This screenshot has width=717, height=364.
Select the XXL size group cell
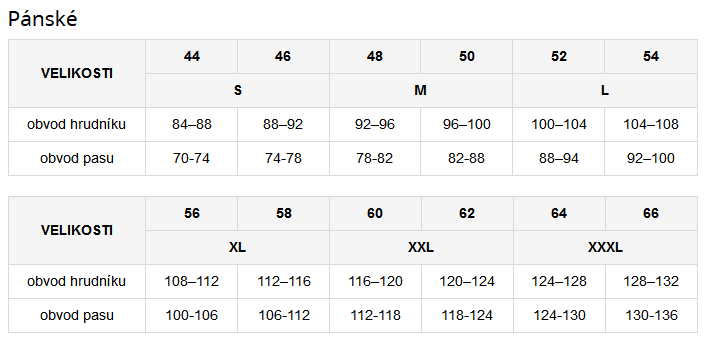coord(421,247)
